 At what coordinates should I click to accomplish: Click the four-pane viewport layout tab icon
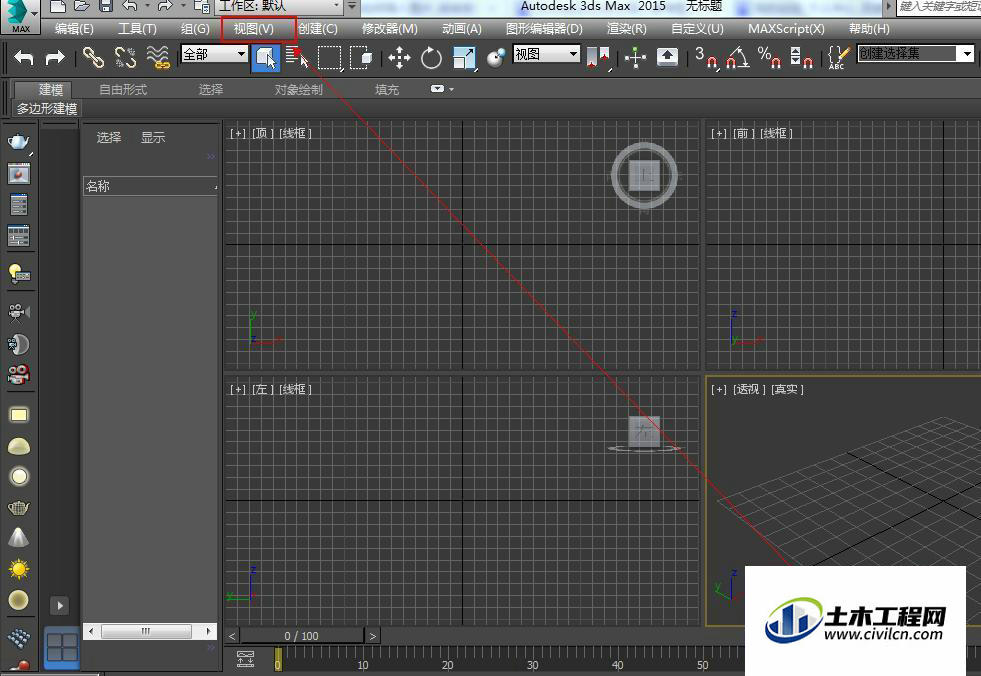[63, 647]
